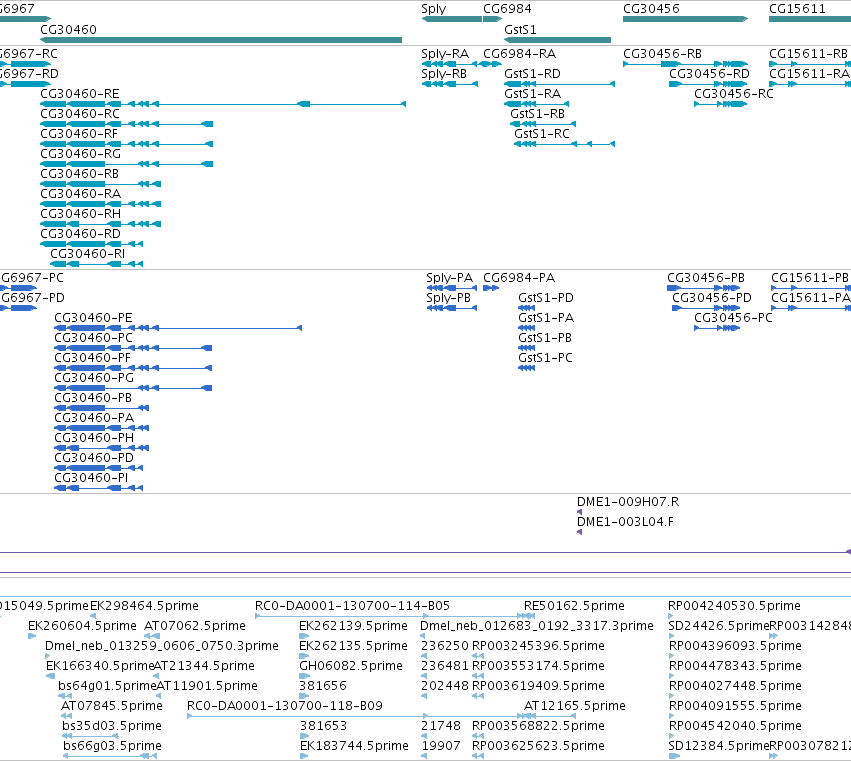Click transcript GstS1-RB
The image size is (851, 761).
537,115
